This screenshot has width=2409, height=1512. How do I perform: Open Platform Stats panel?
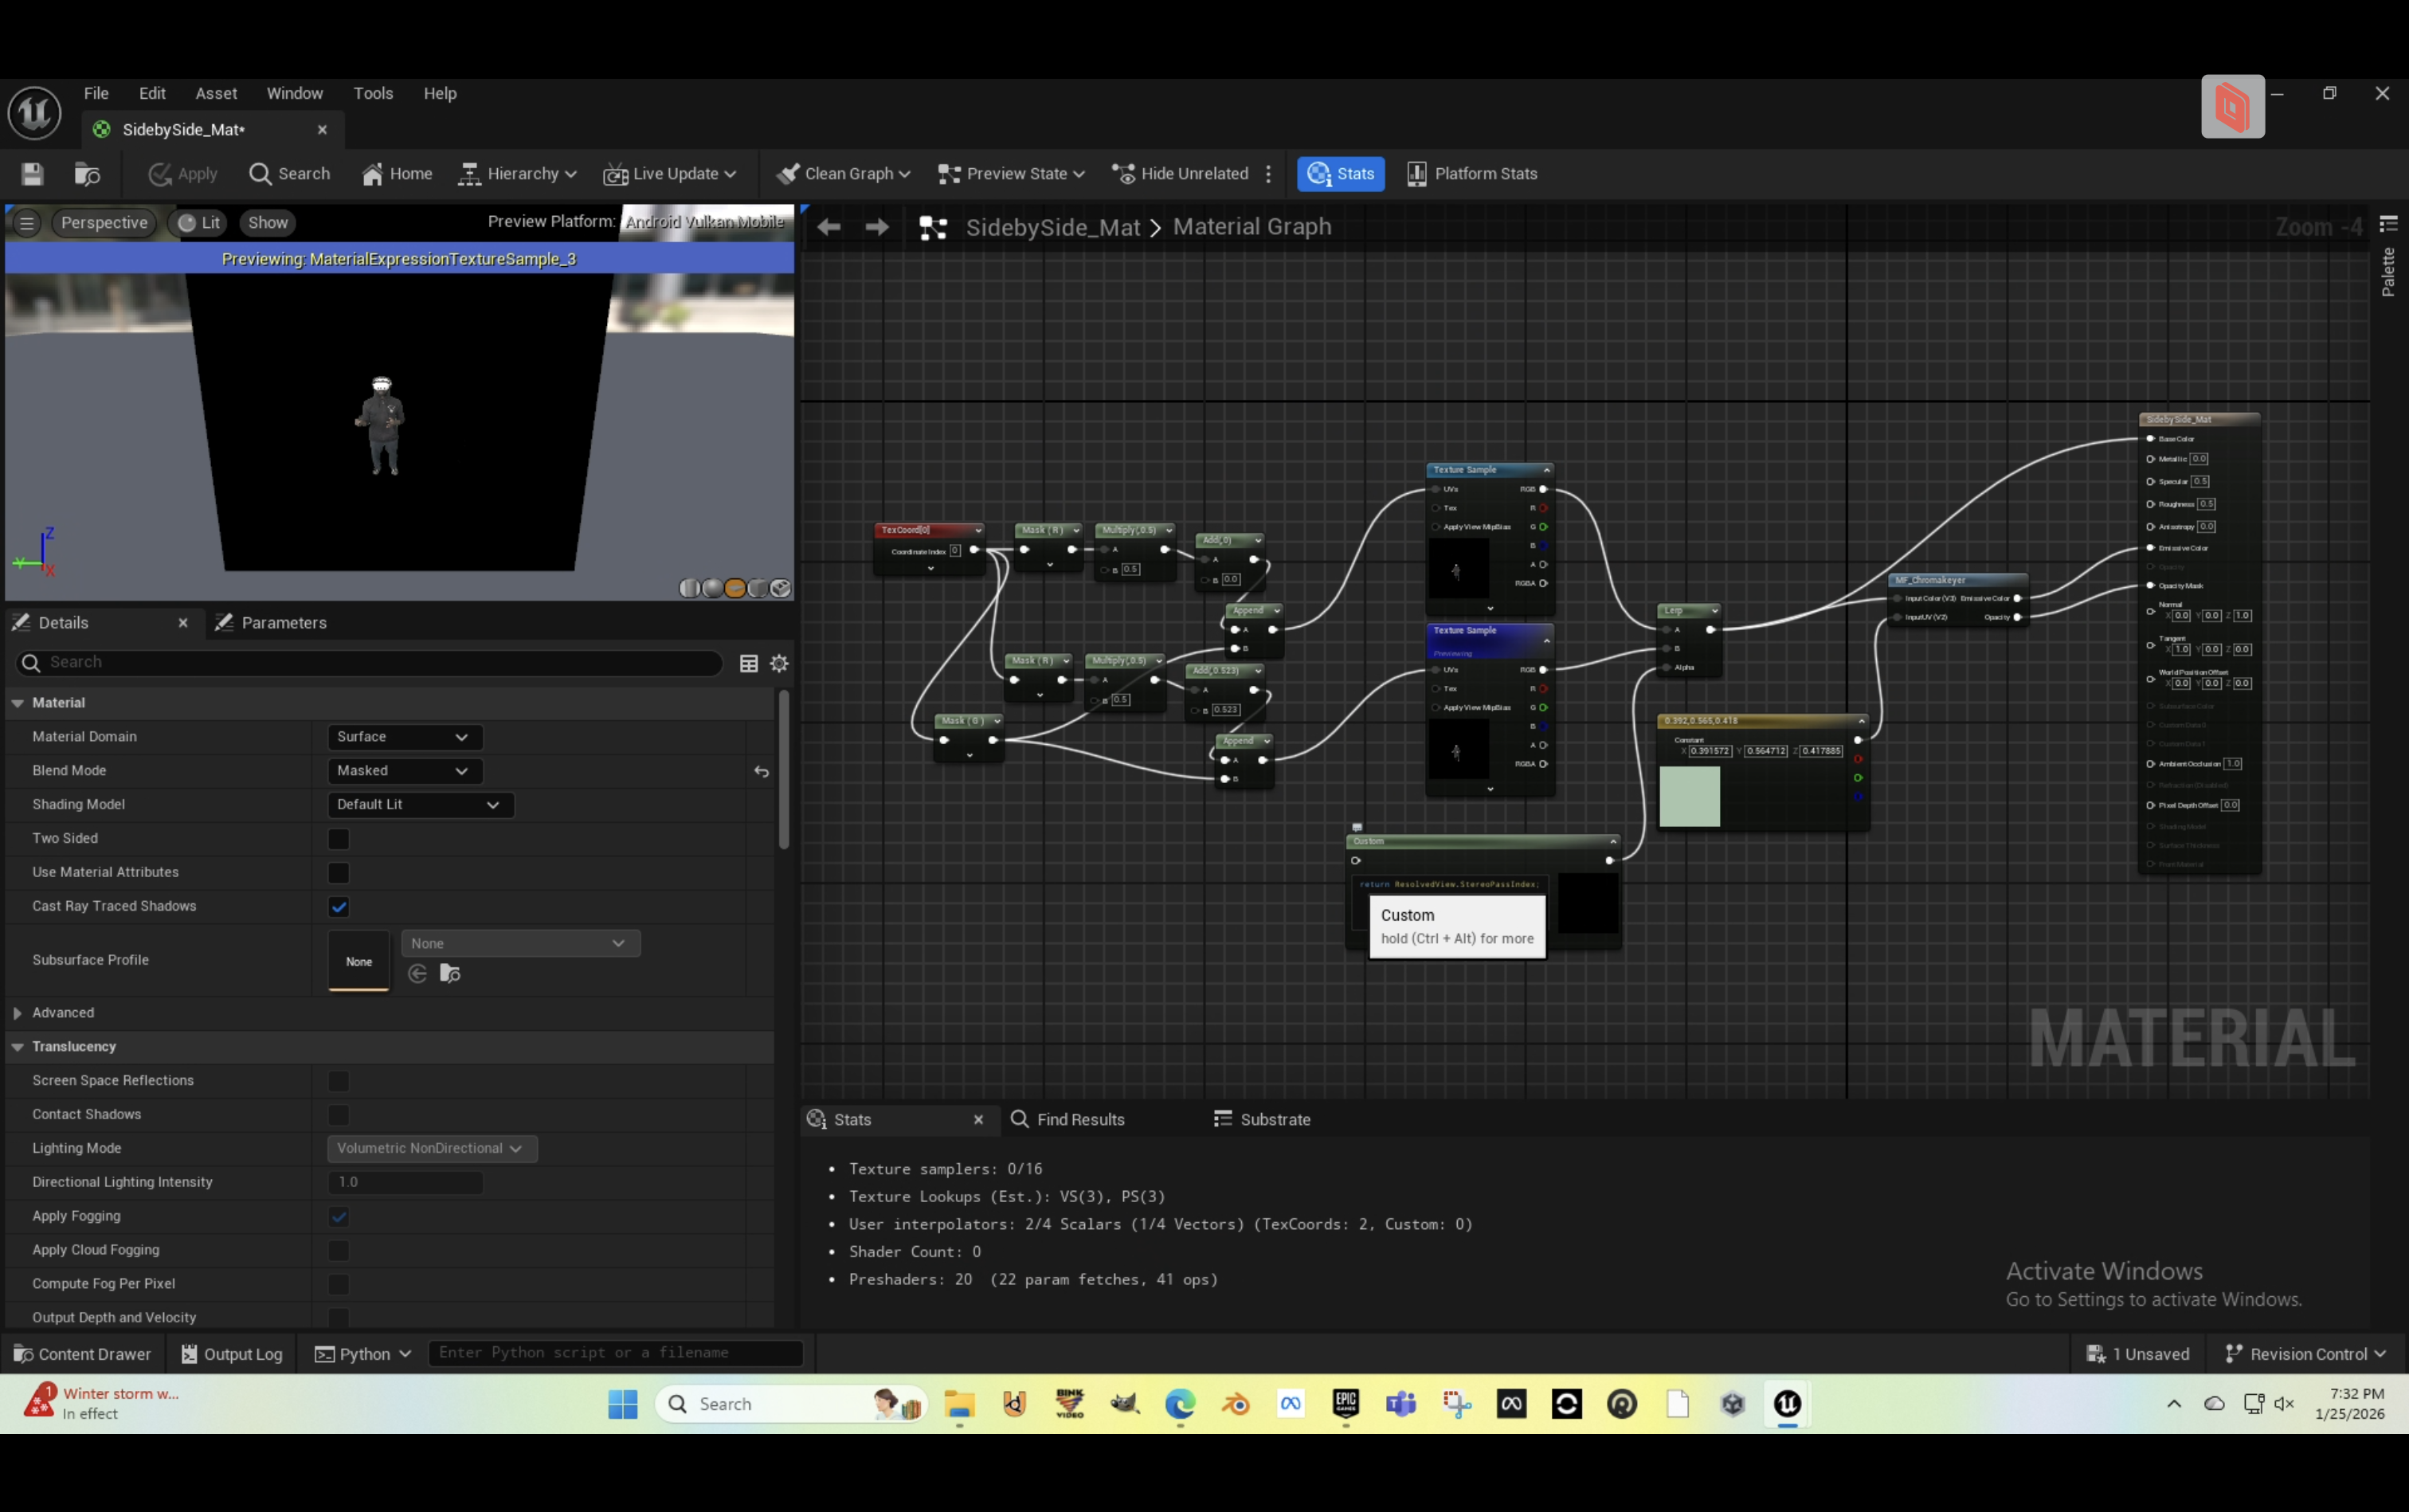(1471, 174)
